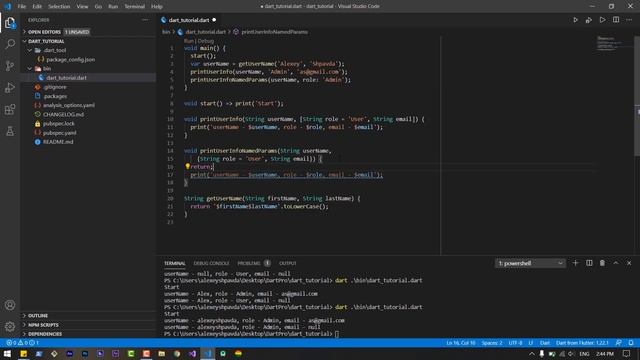Image resolution: width=640 pixels, height=360 pixels.
Task: Kill the terminal with trash icon
Action: pos(602,263)
